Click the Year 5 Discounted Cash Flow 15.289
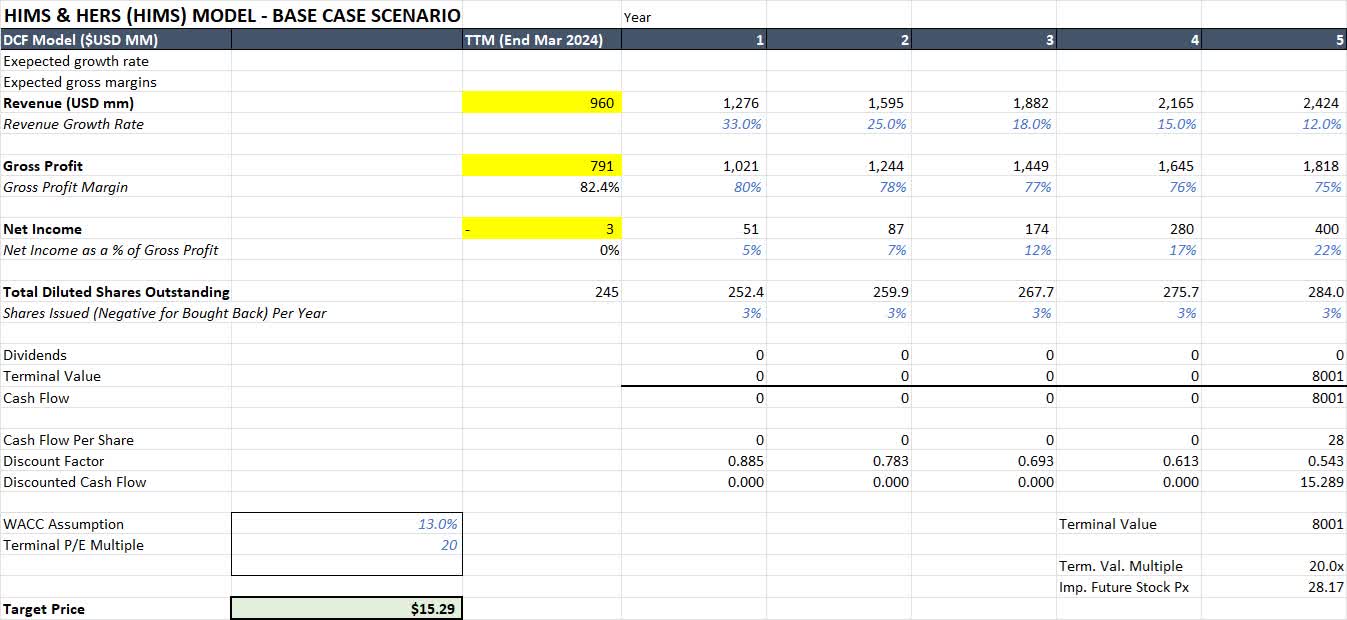Viewport: 1347px width, 620px height. click(1312, 482)
